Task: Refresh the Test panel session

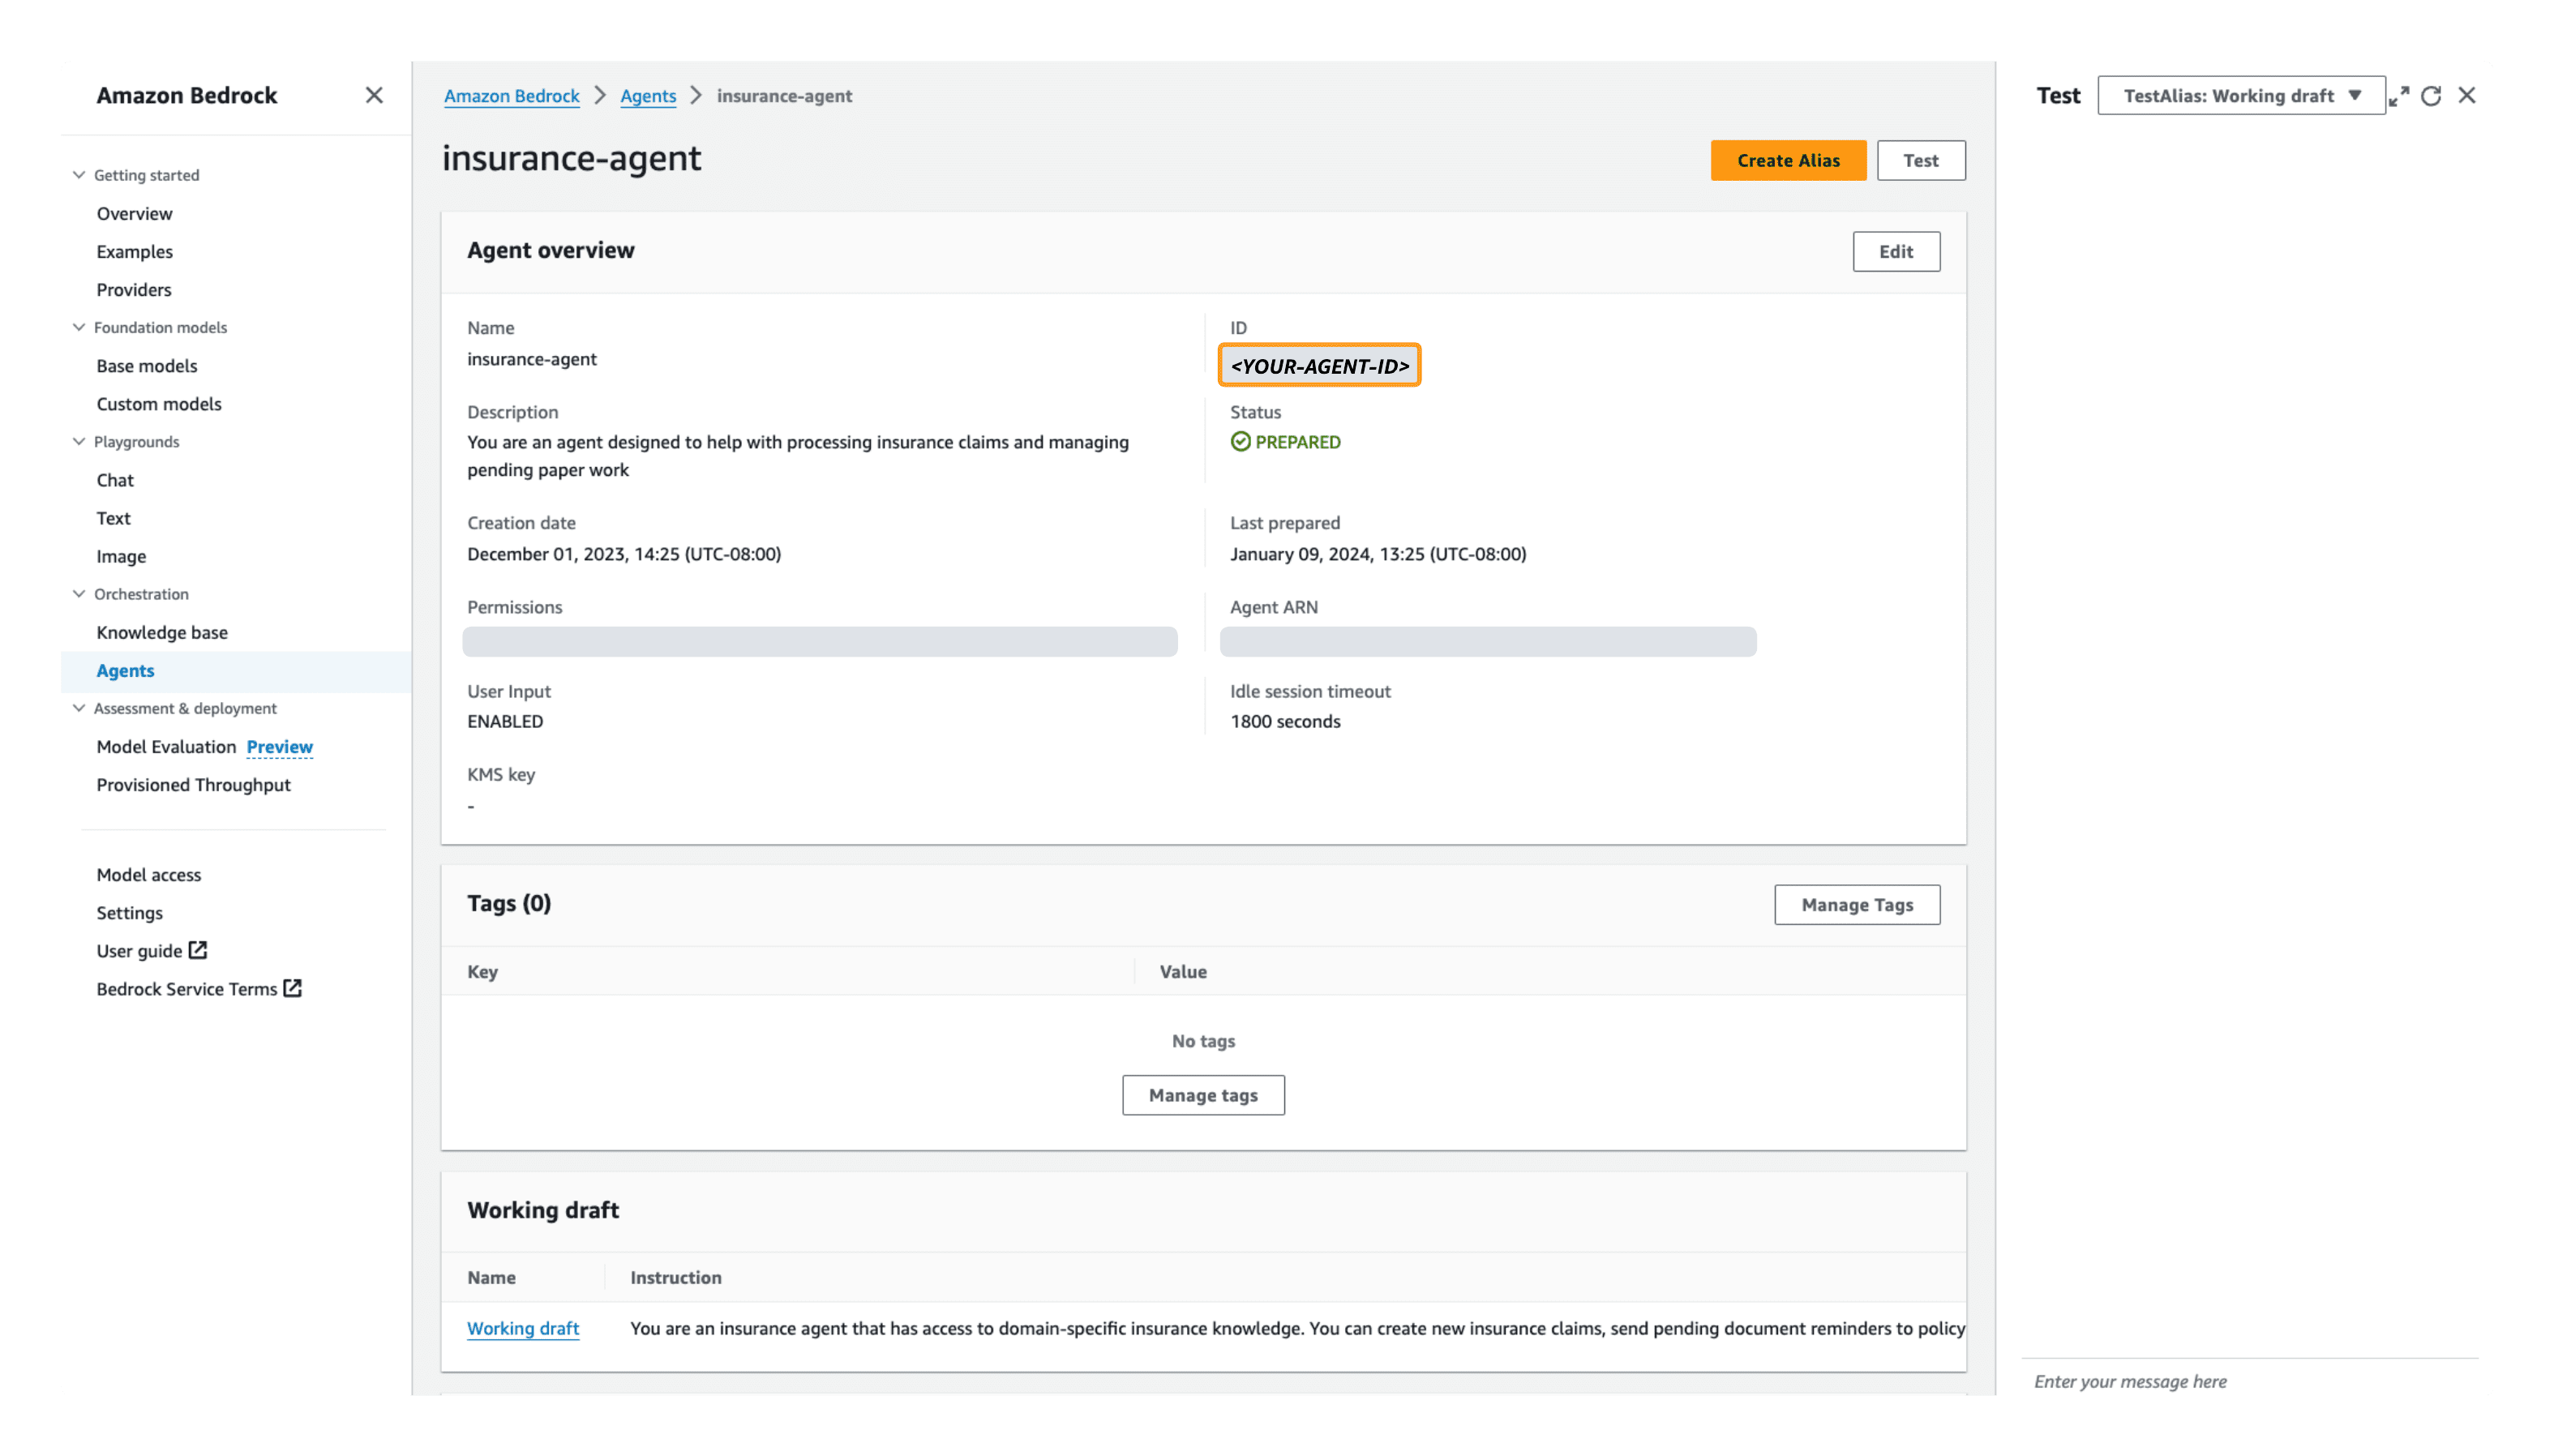Action: point(2431,96)
